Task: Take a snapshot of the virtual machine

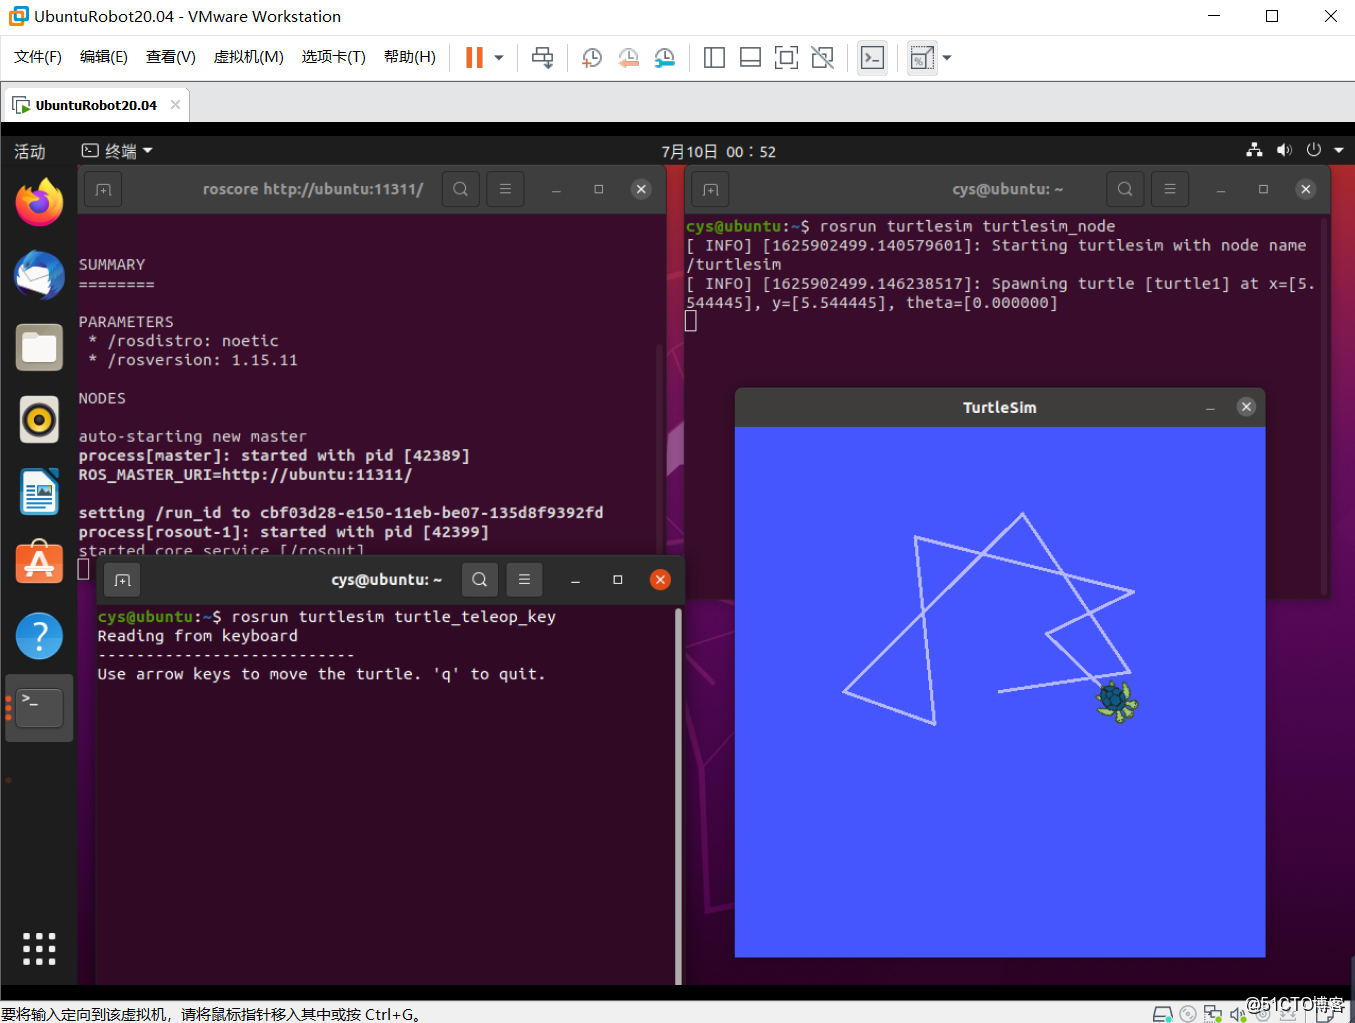Action: pyautogui.click(x=592, y=58)
